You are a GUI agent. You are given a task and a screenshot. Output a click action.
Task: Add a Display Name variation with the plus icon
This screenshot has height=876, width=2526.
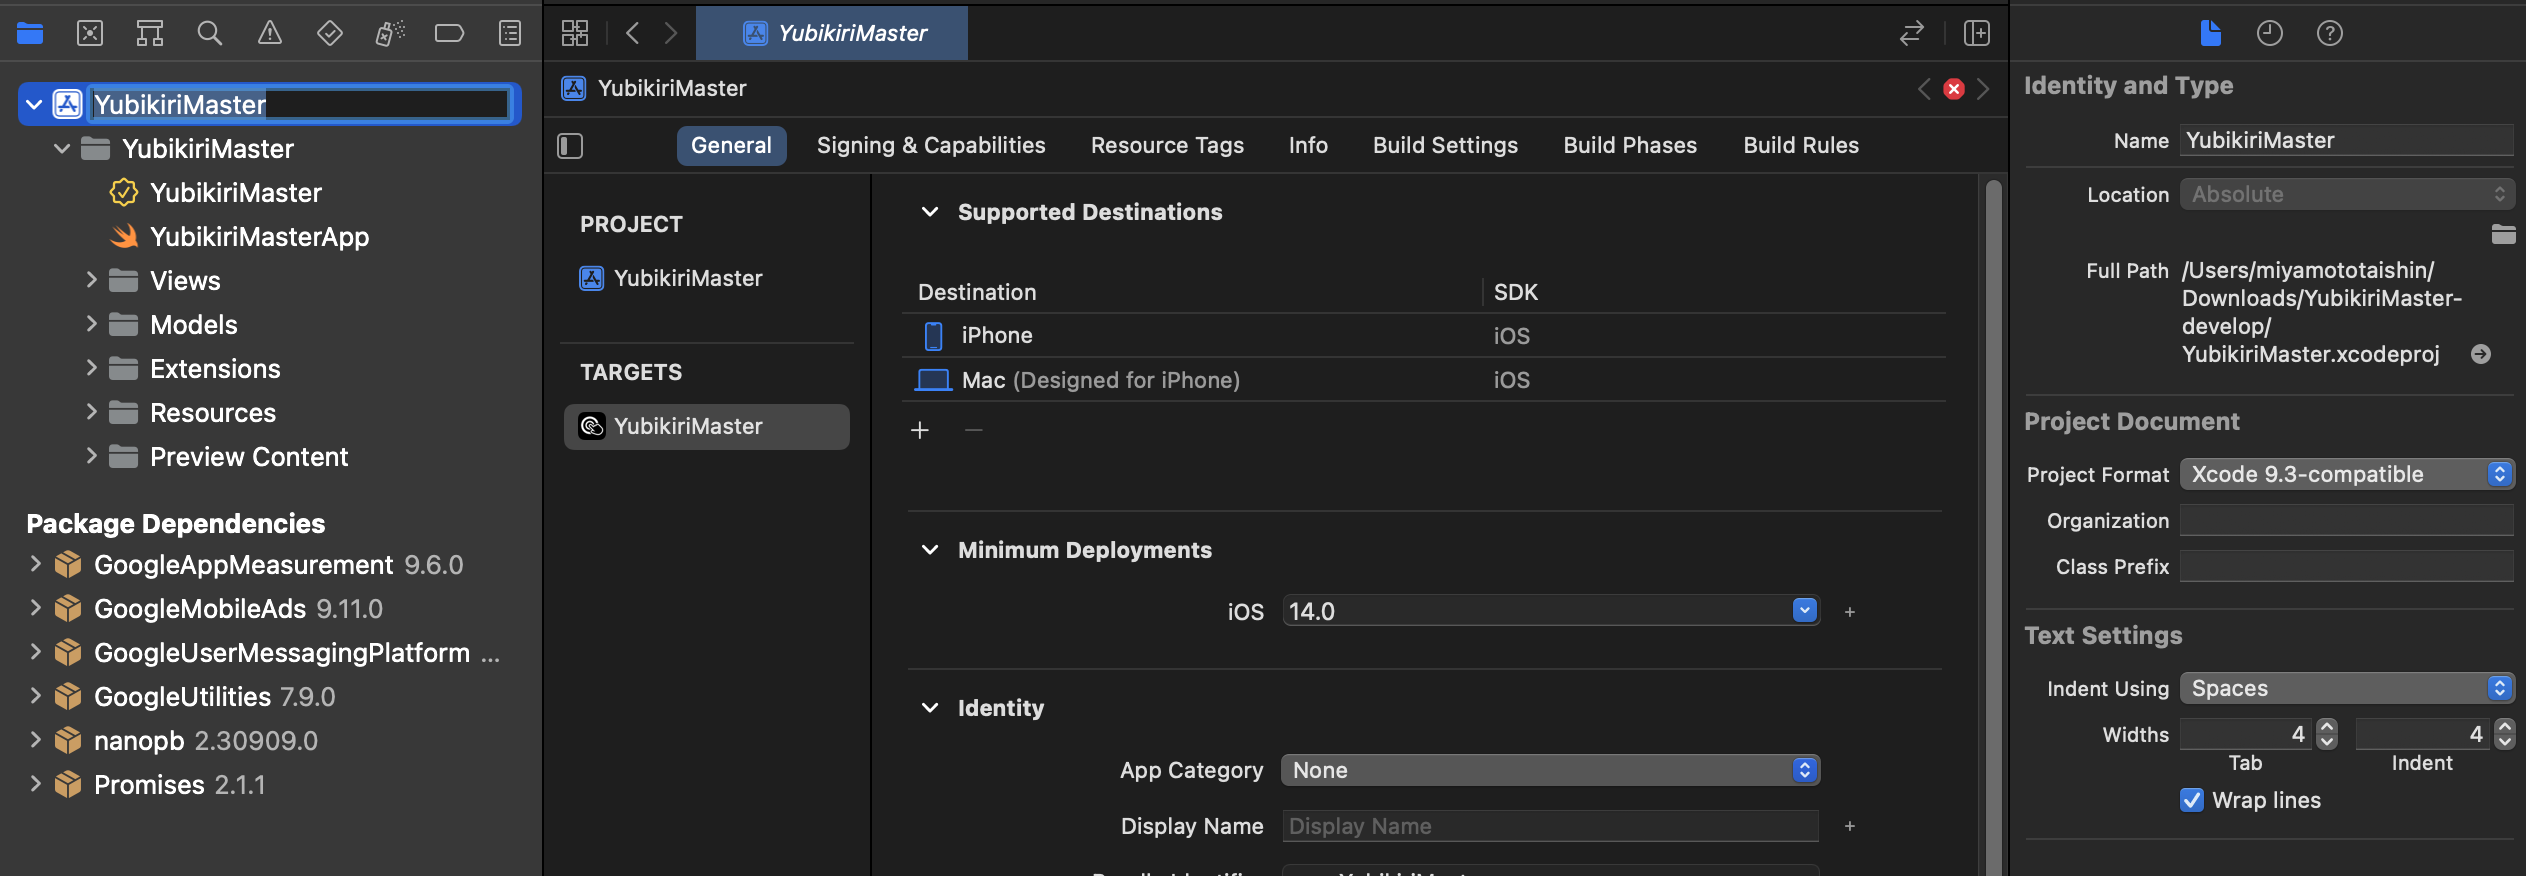click(x=1850, y=826)
